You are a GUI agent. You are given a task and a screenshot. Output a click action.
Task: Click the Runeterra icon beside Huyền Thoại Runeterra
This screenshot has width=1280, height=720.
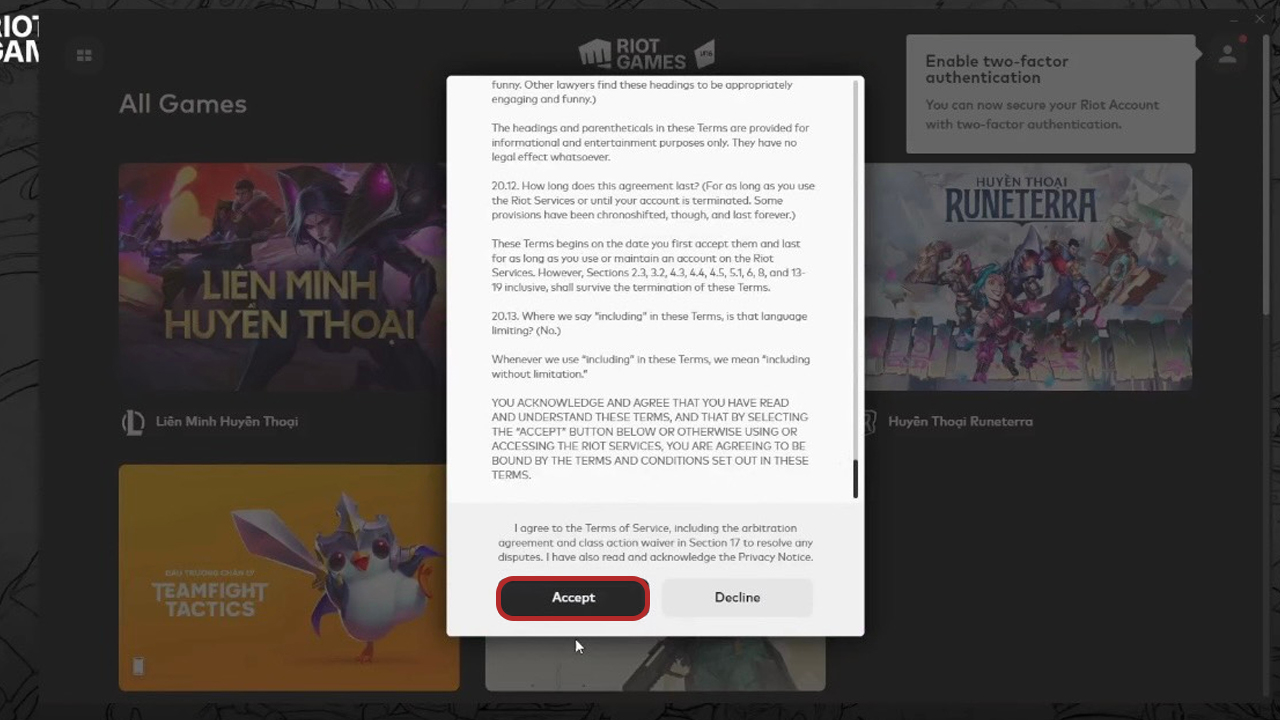[870, 422]
